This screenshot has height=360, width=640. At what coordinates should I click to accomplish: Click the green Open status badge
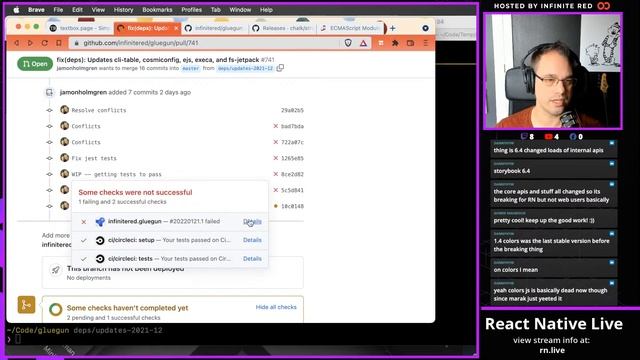click(x=35, y=64)
